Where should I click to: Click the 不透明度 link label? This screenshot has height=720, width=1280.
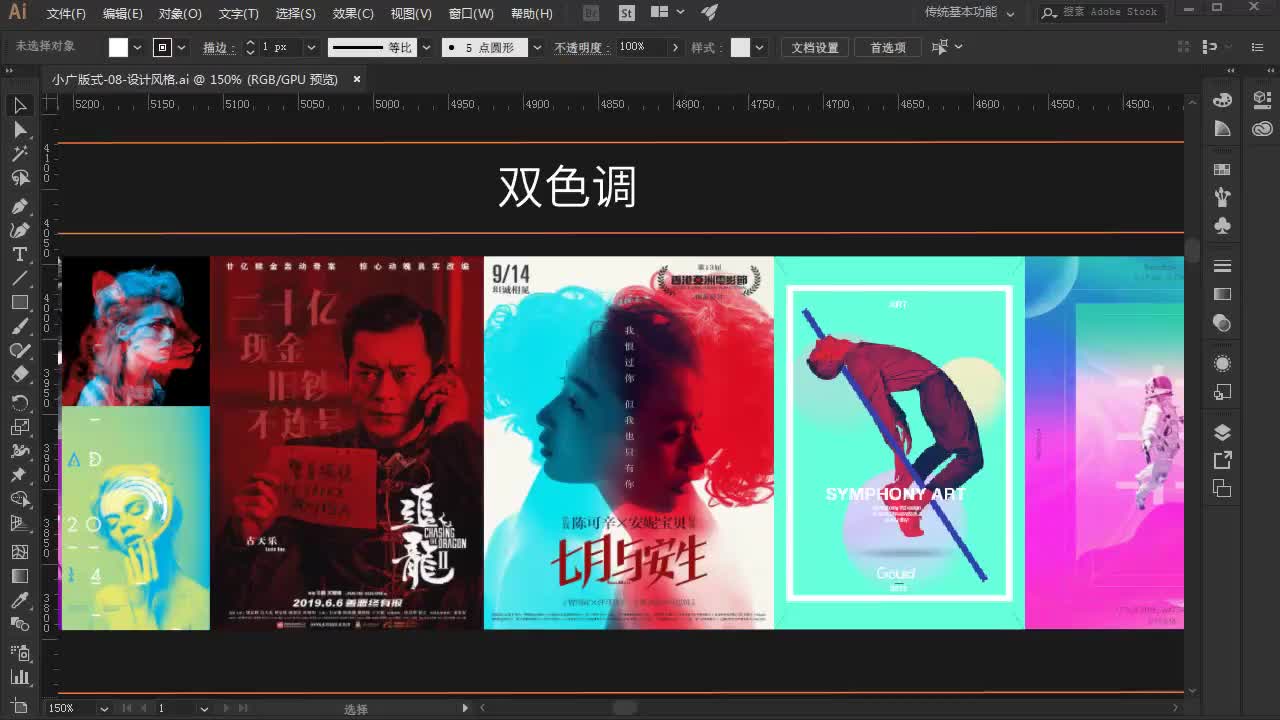(x=580, y=47)
